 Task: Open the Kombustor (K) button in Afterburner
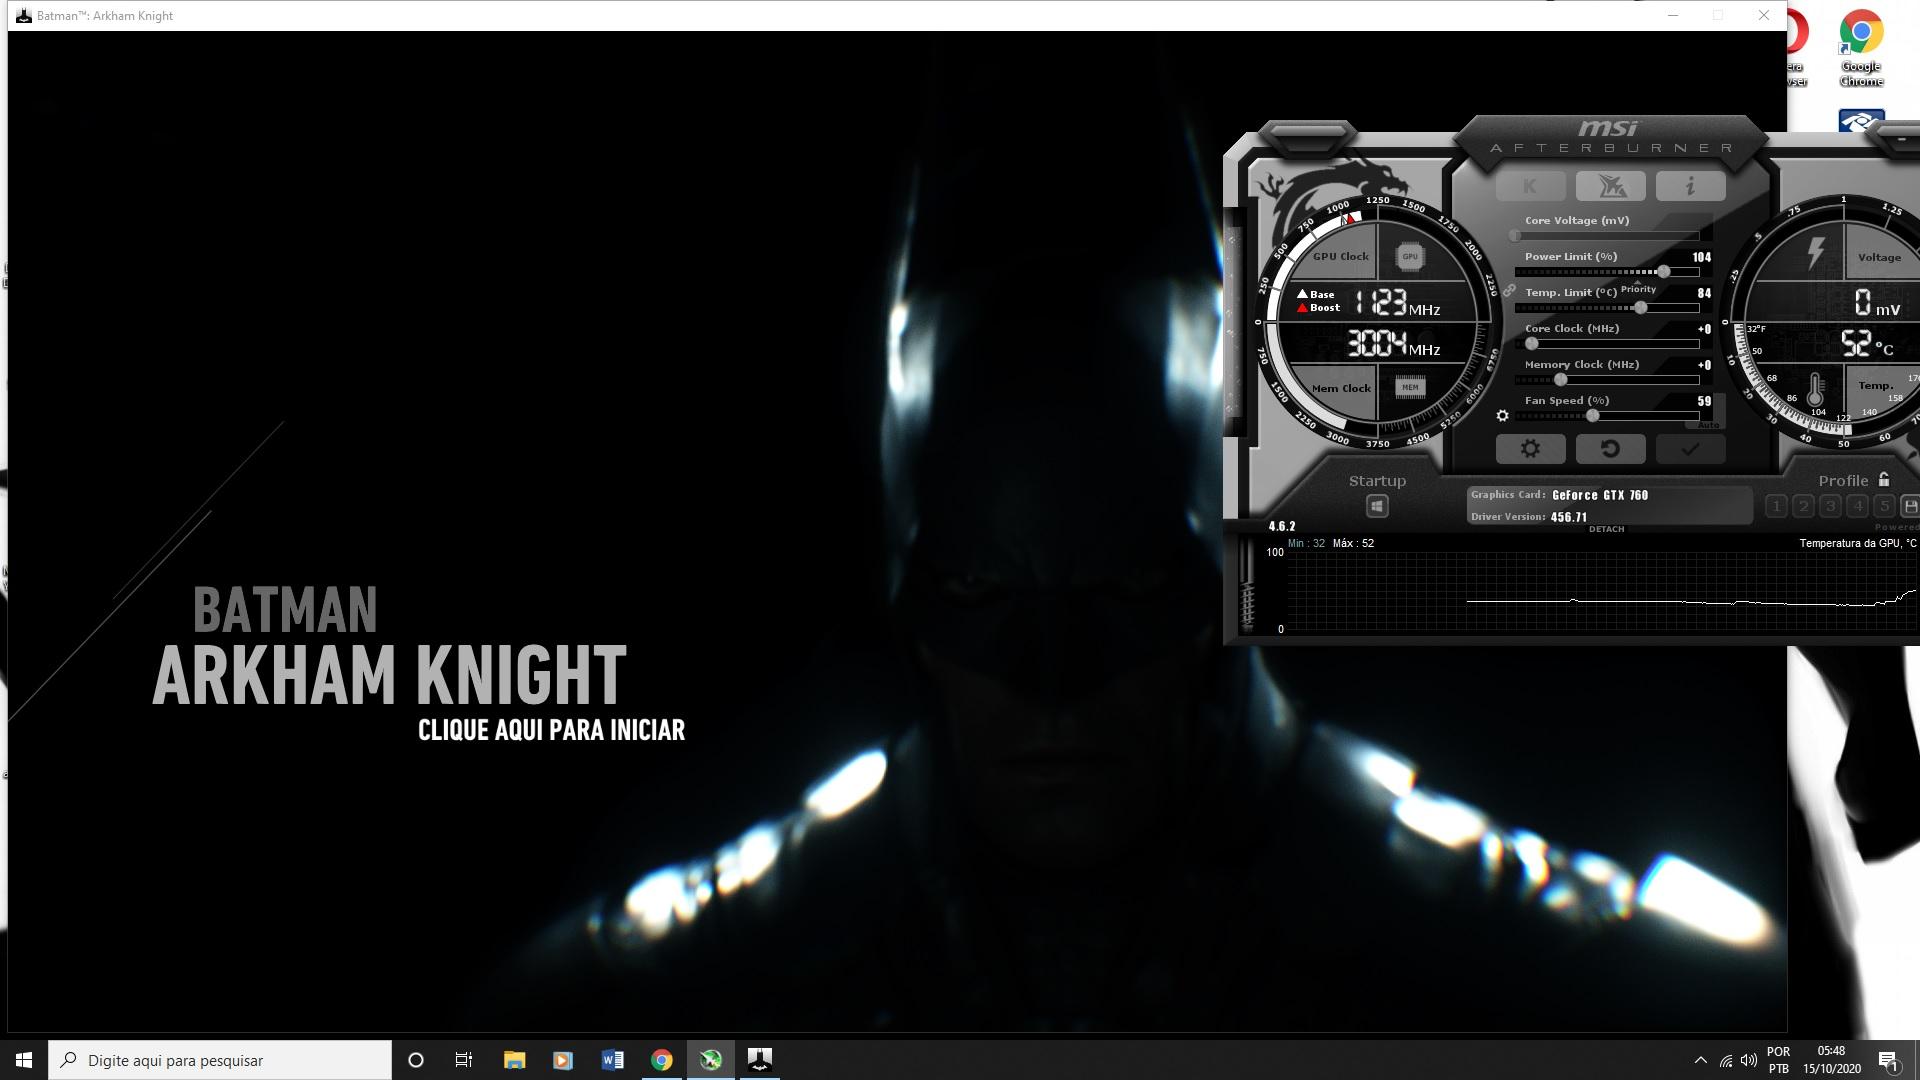[x=1530, y=186]
